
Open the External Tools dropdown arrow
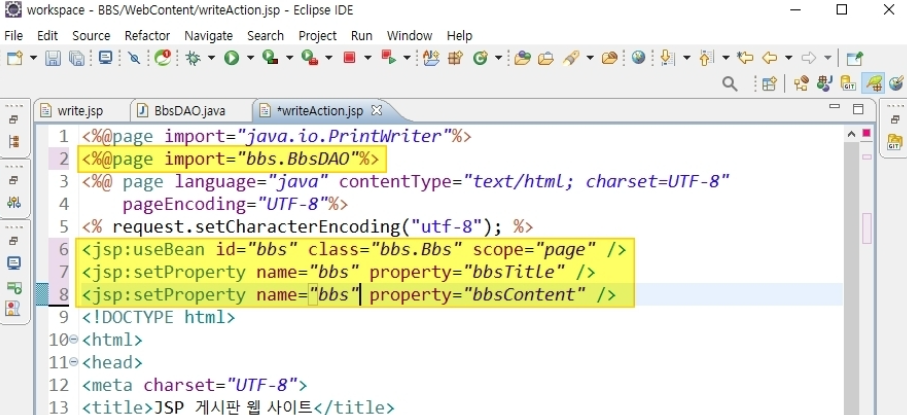pos(329,58)
